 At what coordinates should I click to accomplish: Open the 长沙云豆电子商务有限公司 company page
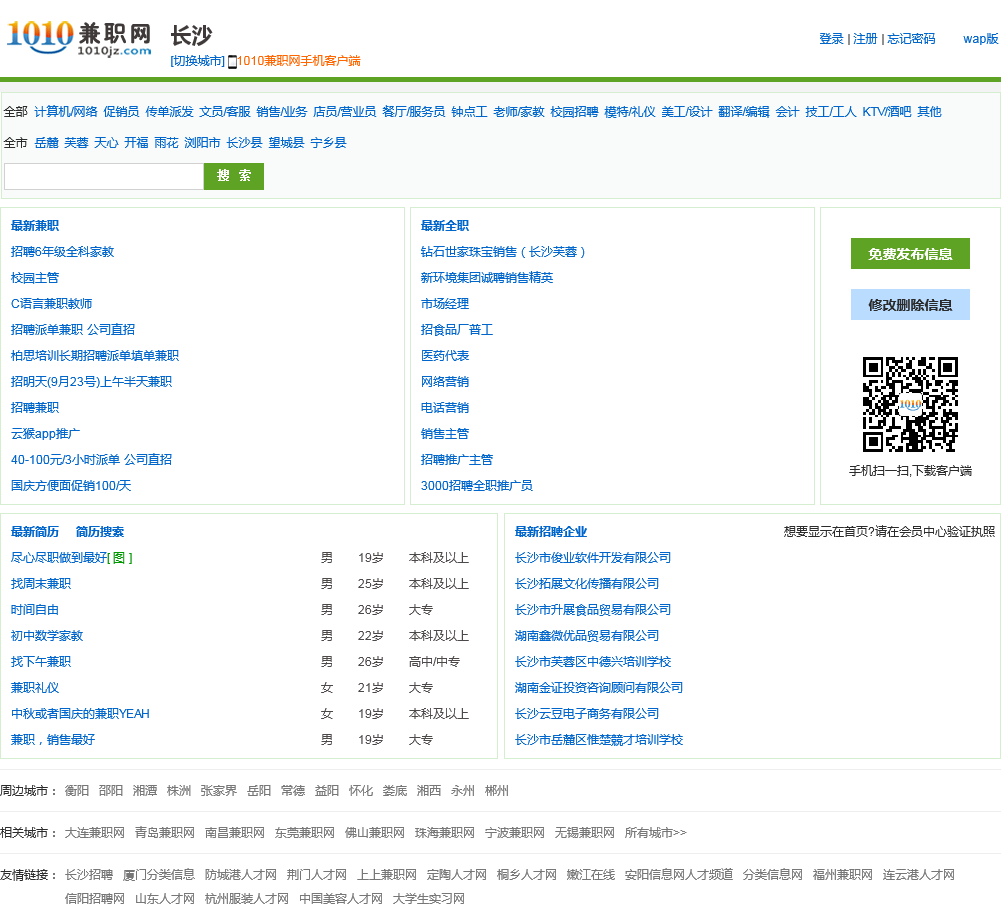pos(587,713)
